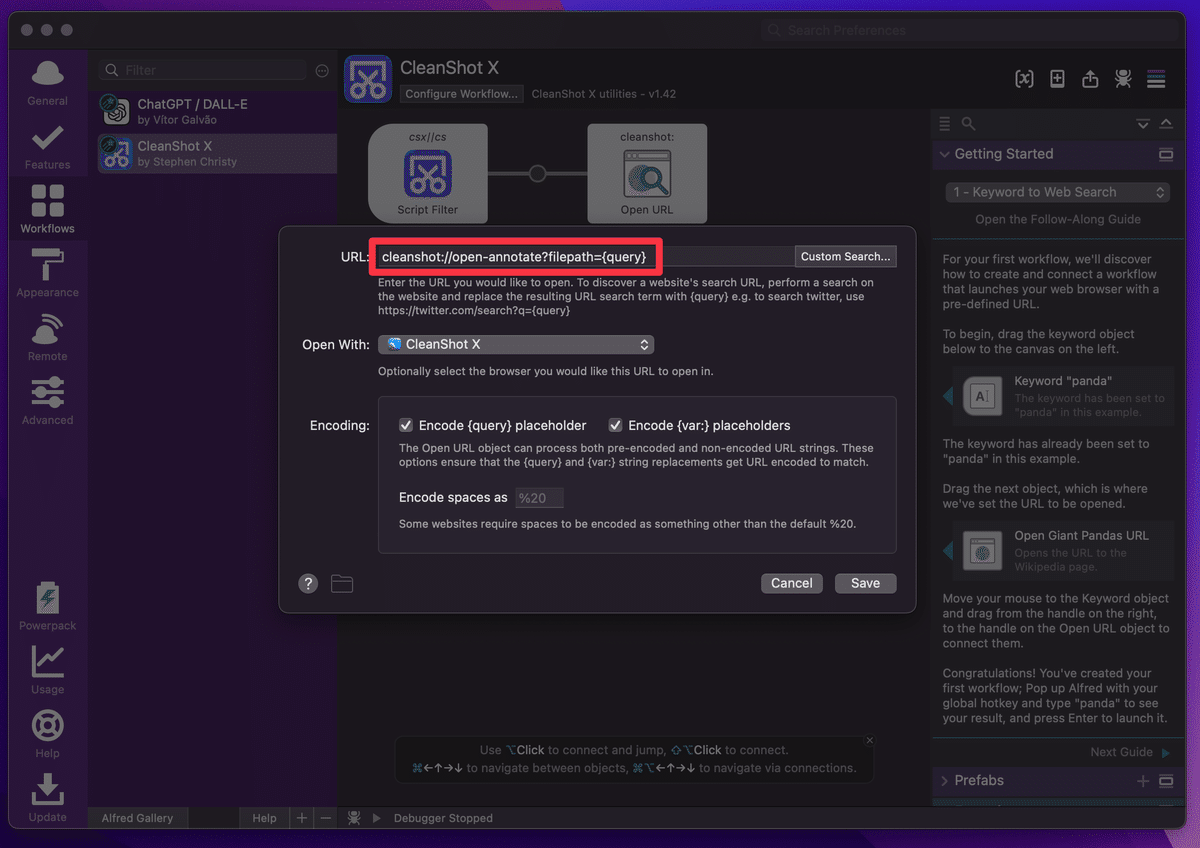The height and width of the screenshot is (848, 1200).
Task: Dismiss the canvas navigation hint box
Action: (869, 741)
